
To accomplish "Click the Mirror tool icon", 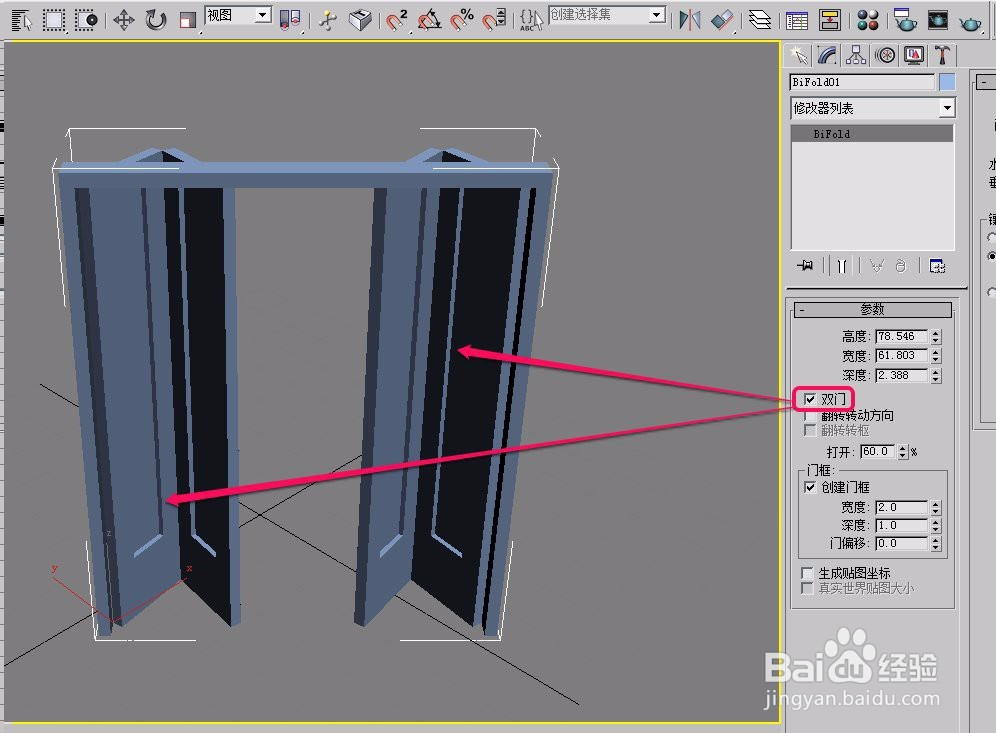I will (690, 20).
